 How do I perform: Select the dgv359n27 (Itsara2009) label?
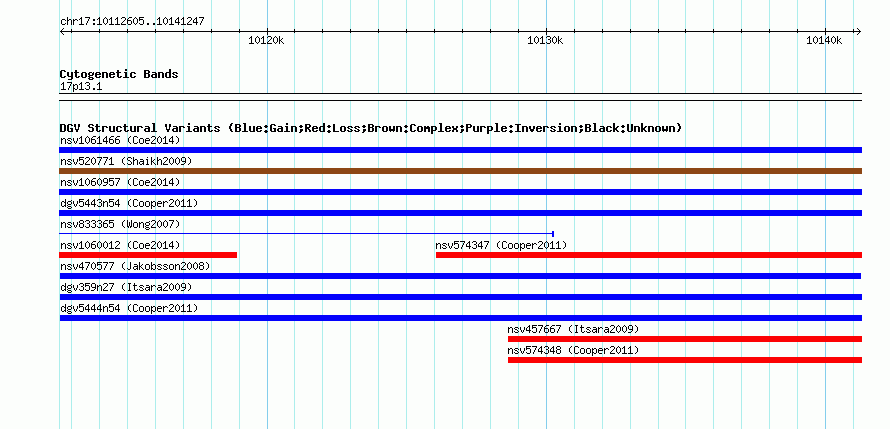(126, 287)
